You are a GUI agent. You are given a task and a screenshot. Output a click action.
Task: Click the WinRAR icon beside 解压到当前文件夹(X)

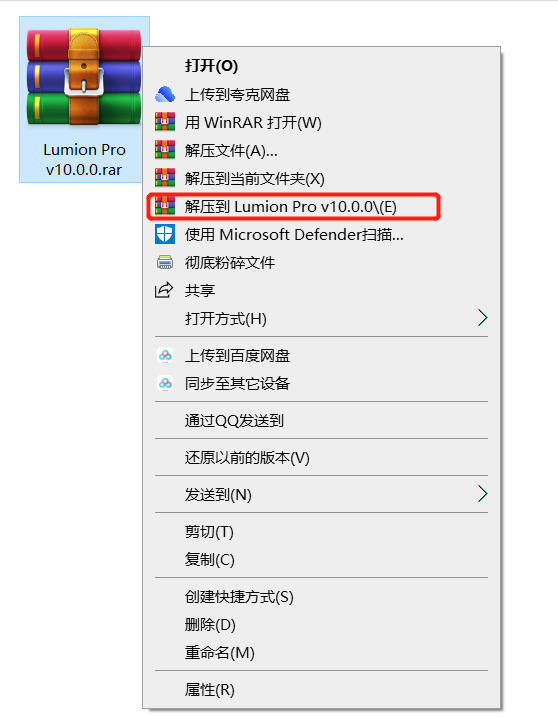pos(165,178)
